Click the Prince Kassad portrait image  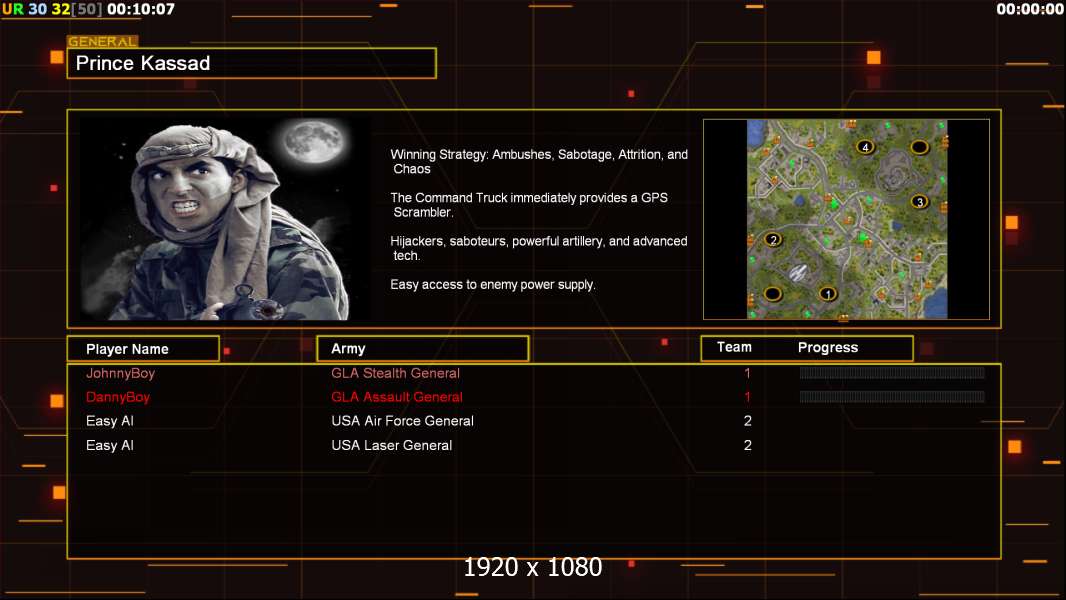tap(226, 218)
